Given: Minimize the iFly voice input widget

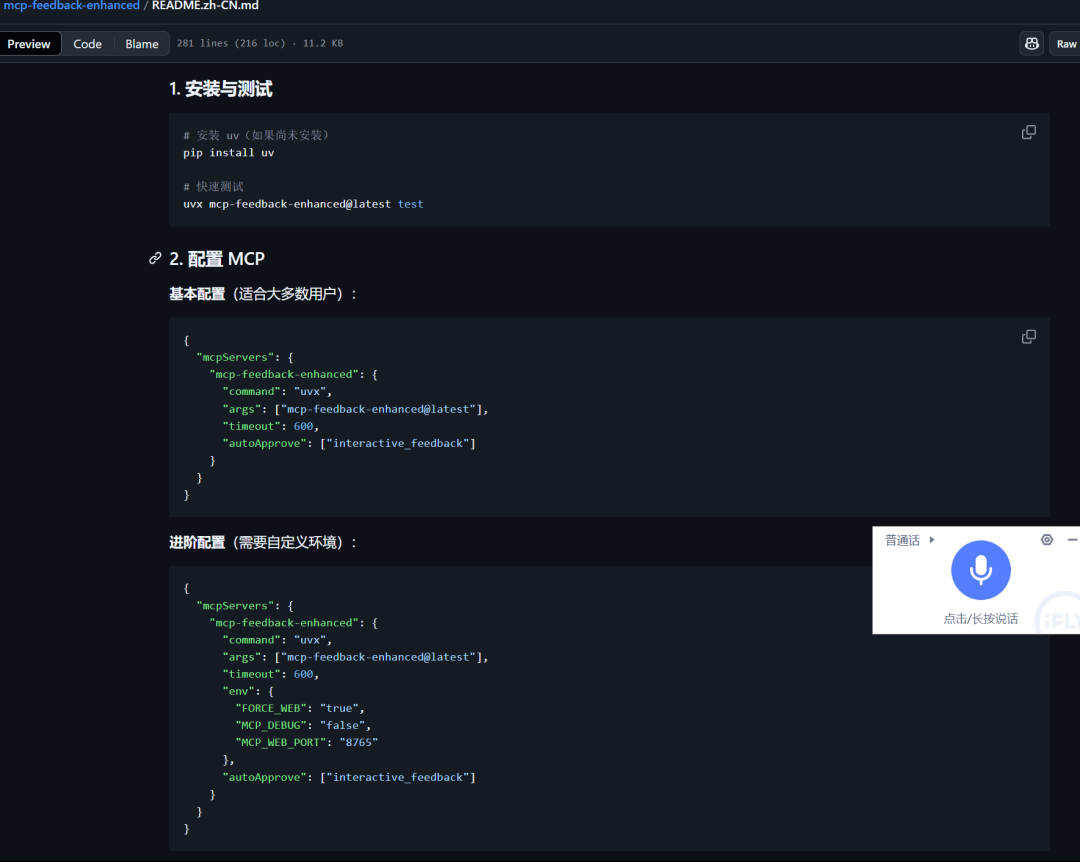Looking at the screenshot, I should (1072, 540).
